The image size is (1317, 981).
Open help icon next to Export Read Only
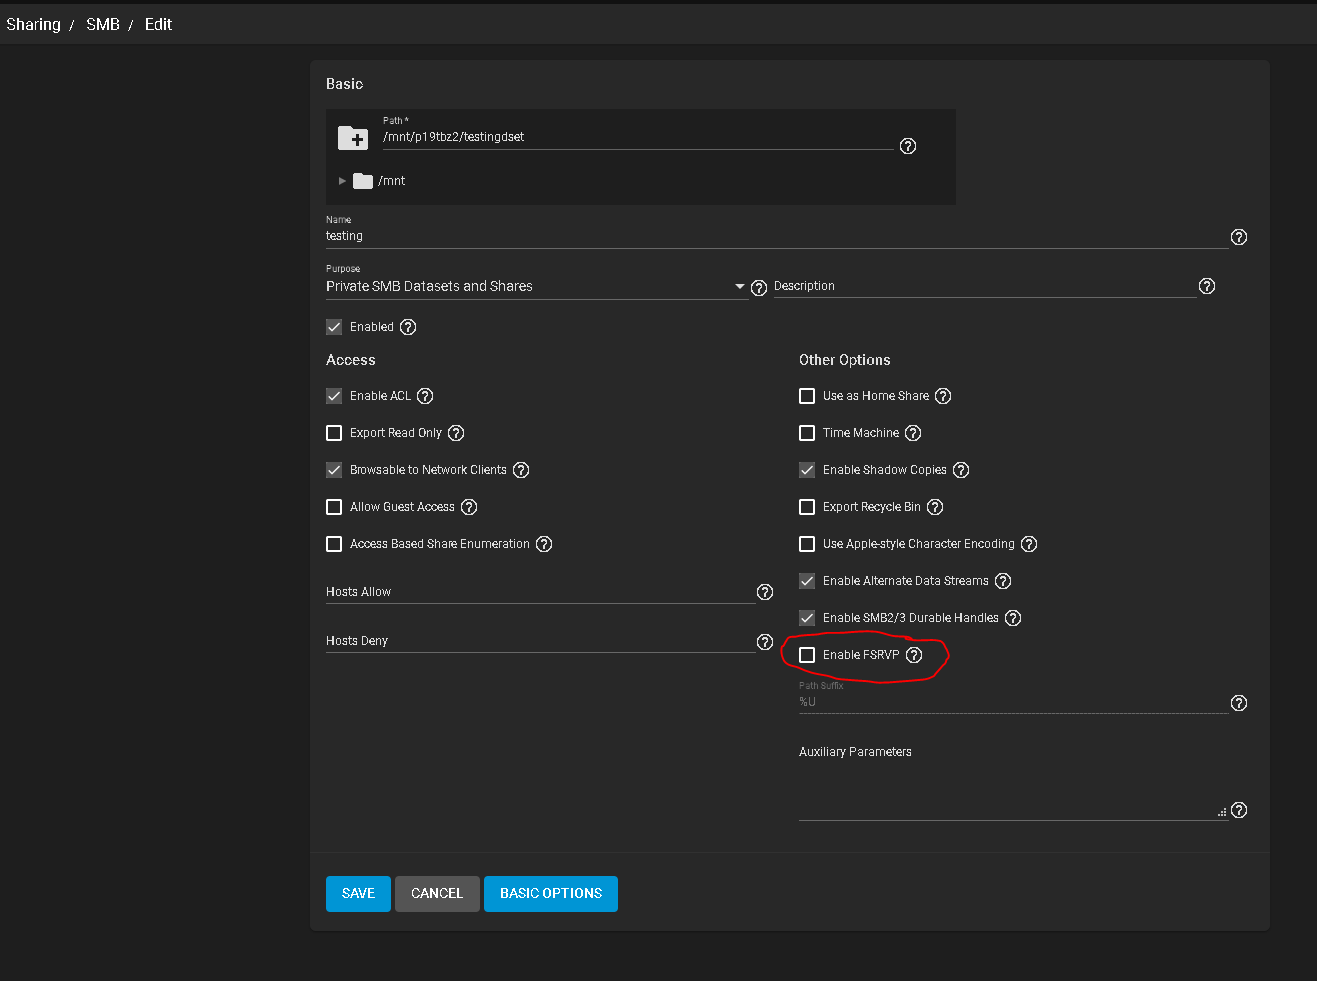(456, 433)
